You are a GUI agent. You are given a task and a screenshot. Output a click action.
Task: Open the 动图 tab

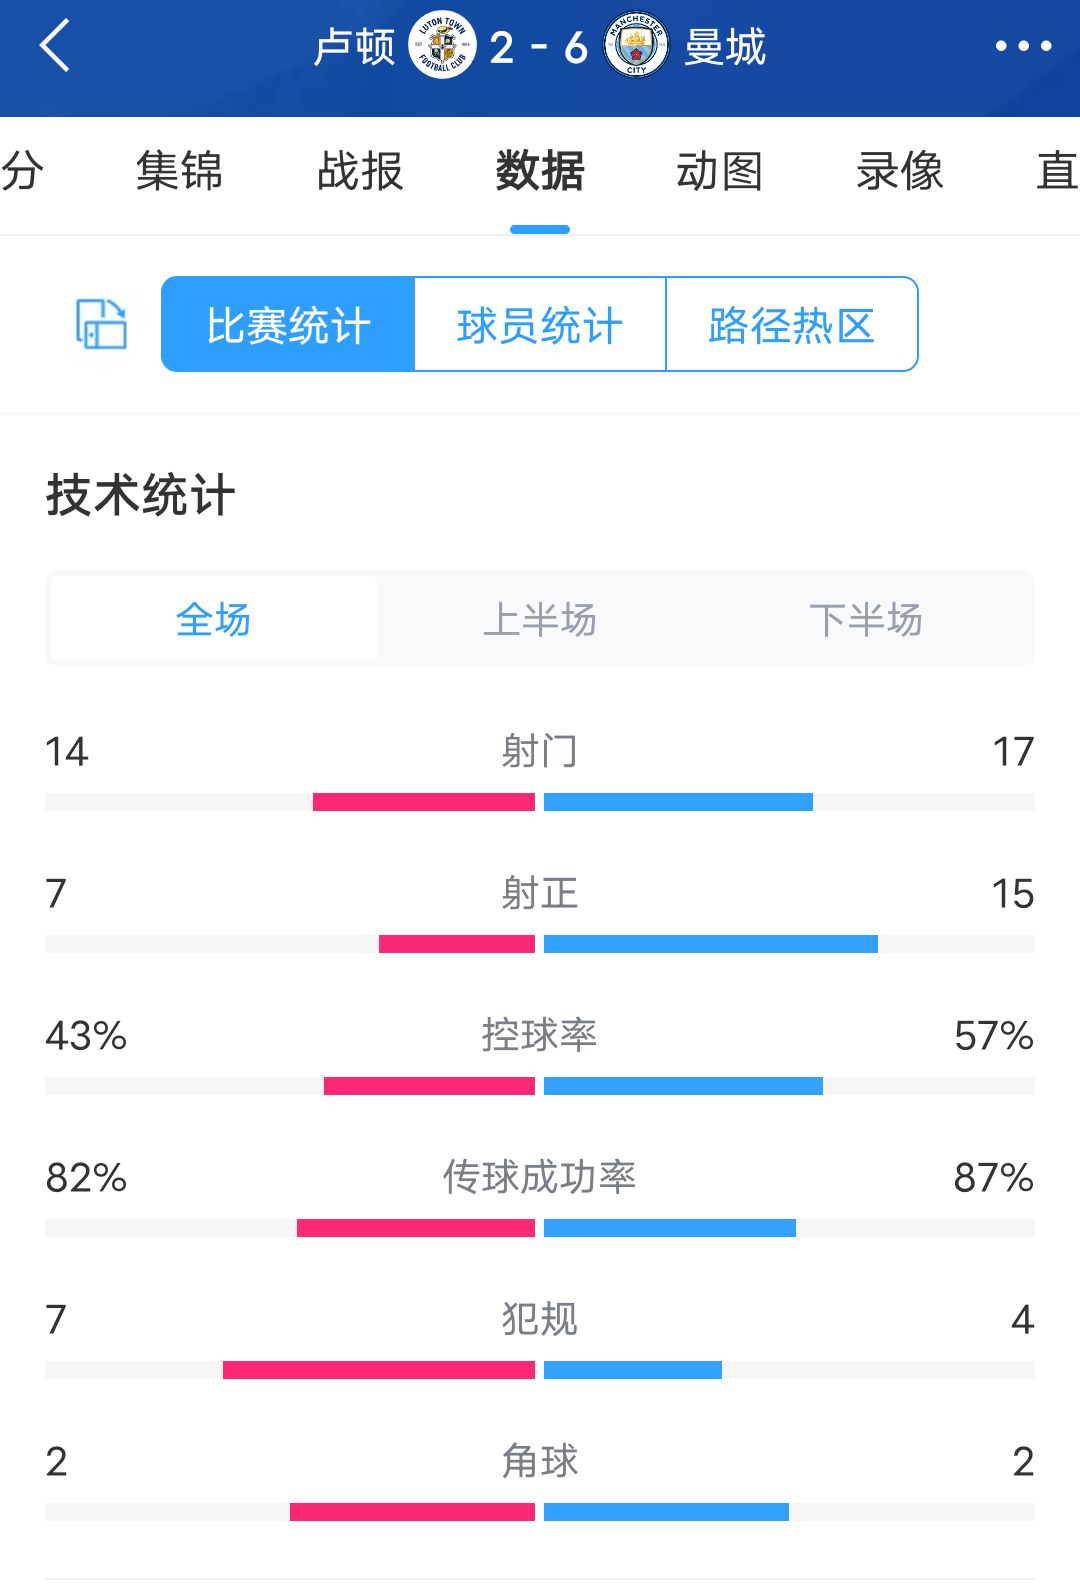(720, 171)
